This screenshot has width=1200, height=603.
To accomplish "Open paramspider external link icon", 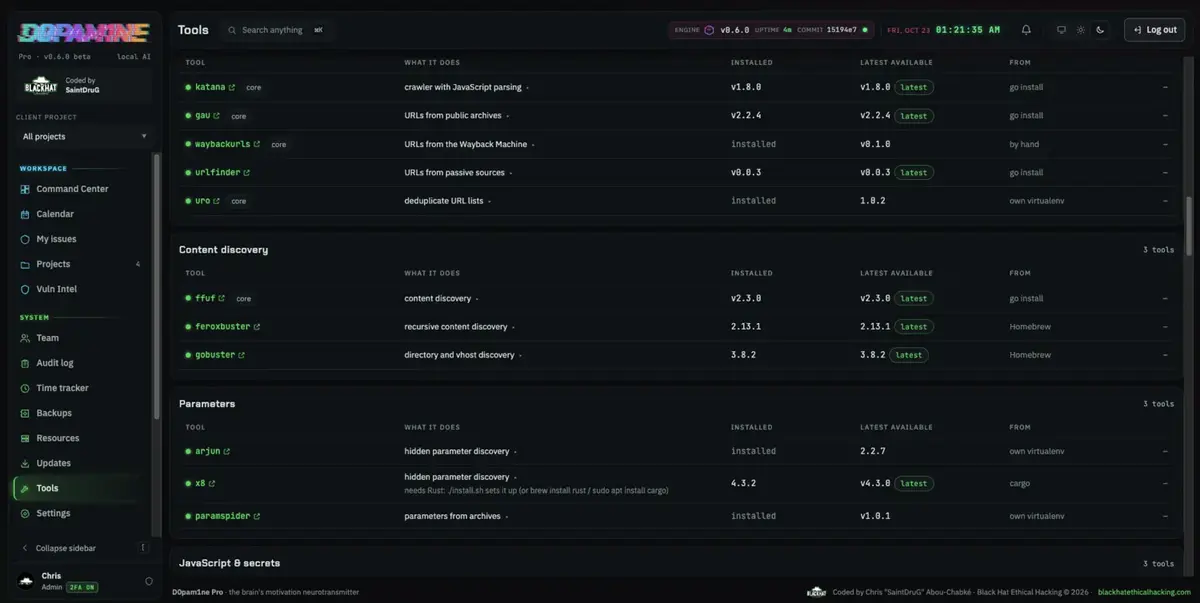I will click(257, 517).
